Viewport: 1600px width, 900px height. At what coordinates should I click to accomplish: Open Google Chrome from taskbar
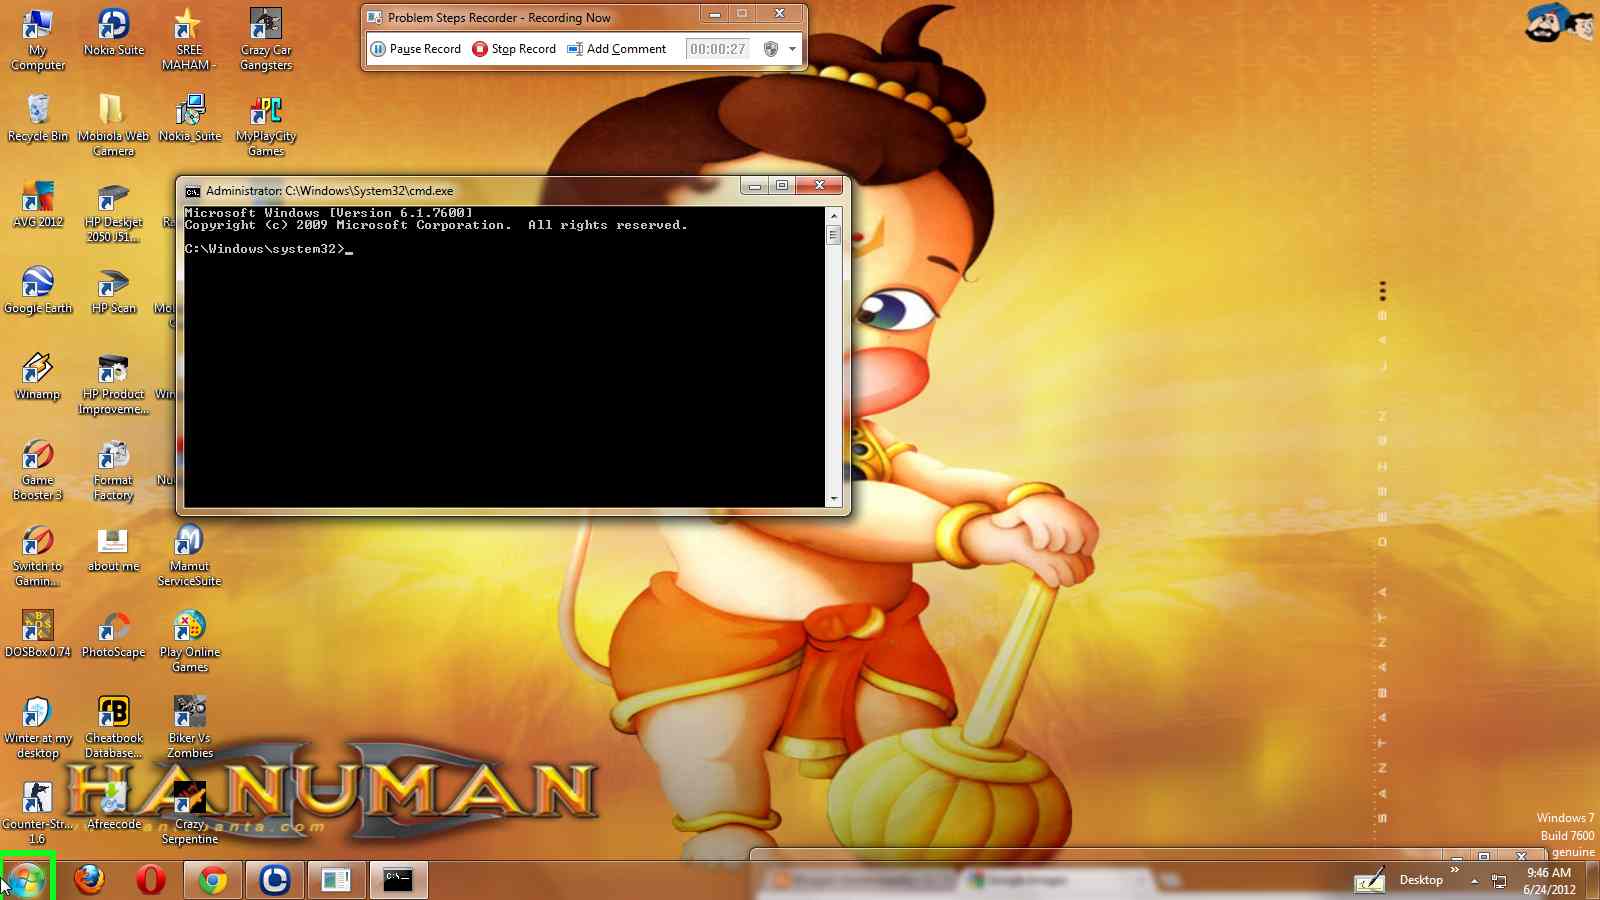pos(212,879)
